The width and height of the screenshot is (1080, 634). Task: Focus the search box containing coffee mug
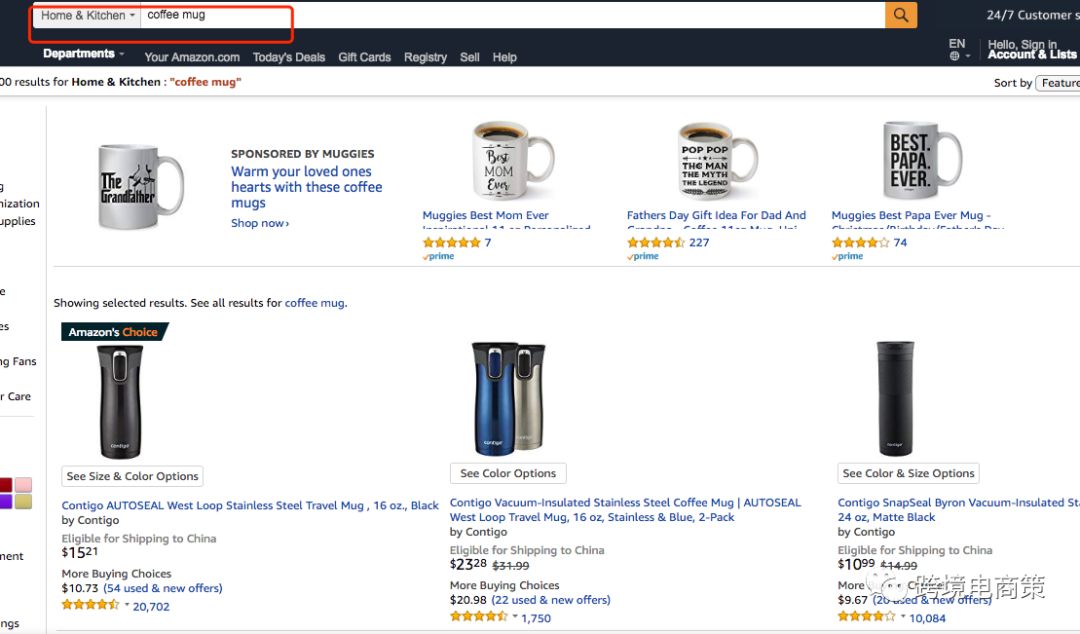pyautogui.click(x=510, y=15)
